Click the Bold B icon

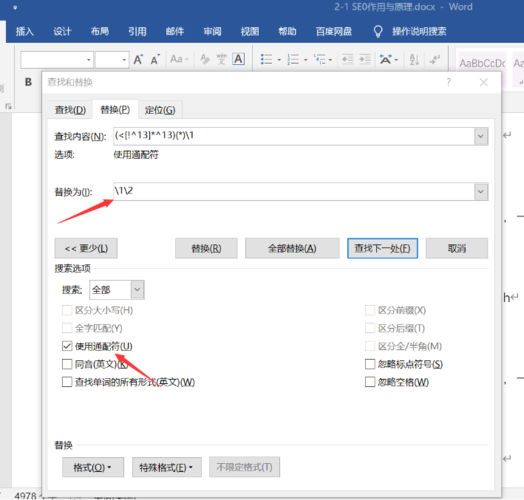pyautogui.click(x=28, y=82)
